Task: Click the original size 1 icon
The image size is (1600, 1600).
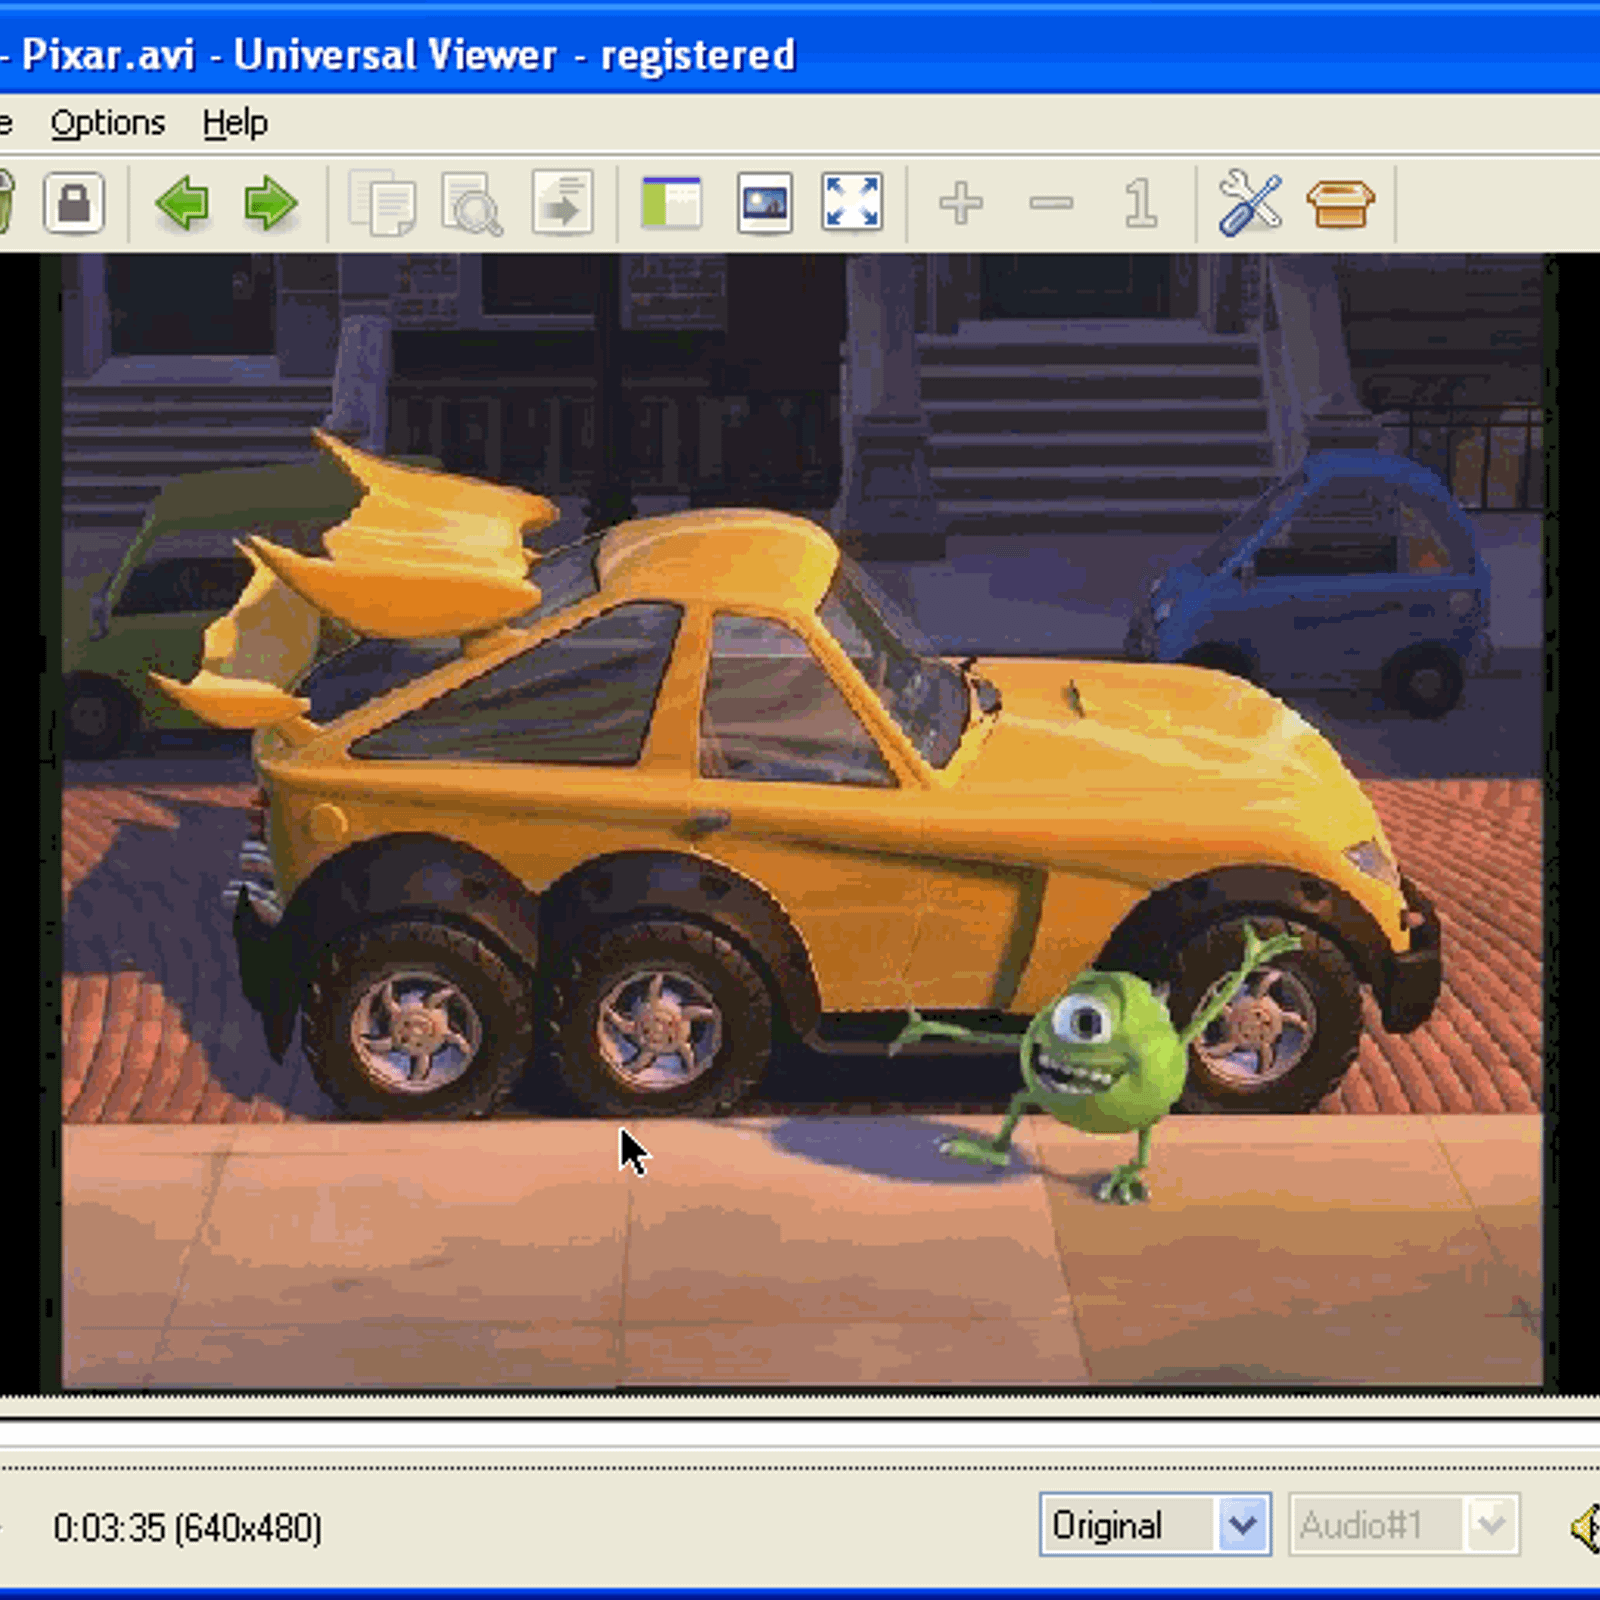Action: click(x=1140, y=203)
